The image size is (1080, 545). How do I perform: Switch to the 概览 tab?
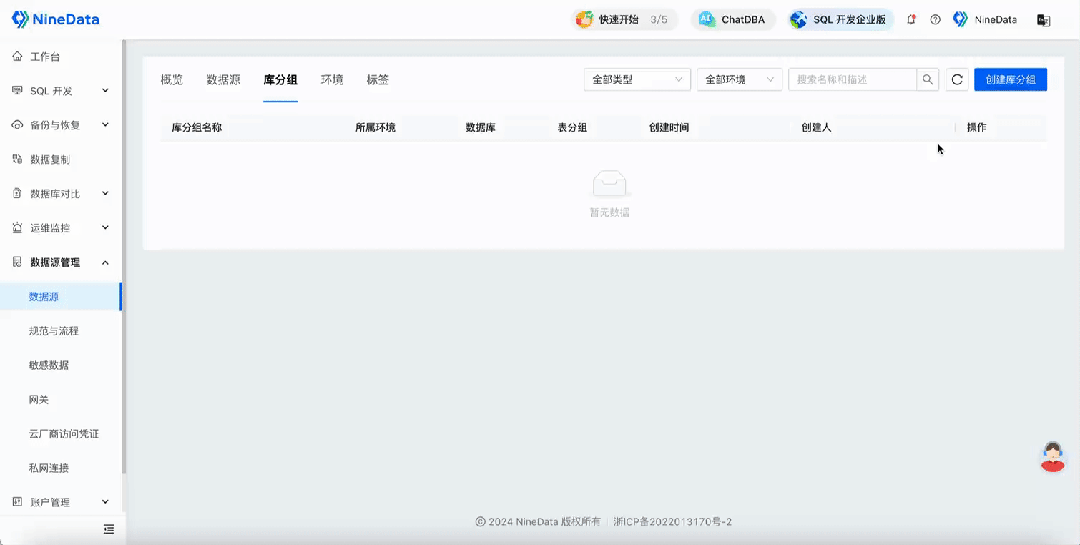(172, 79)
